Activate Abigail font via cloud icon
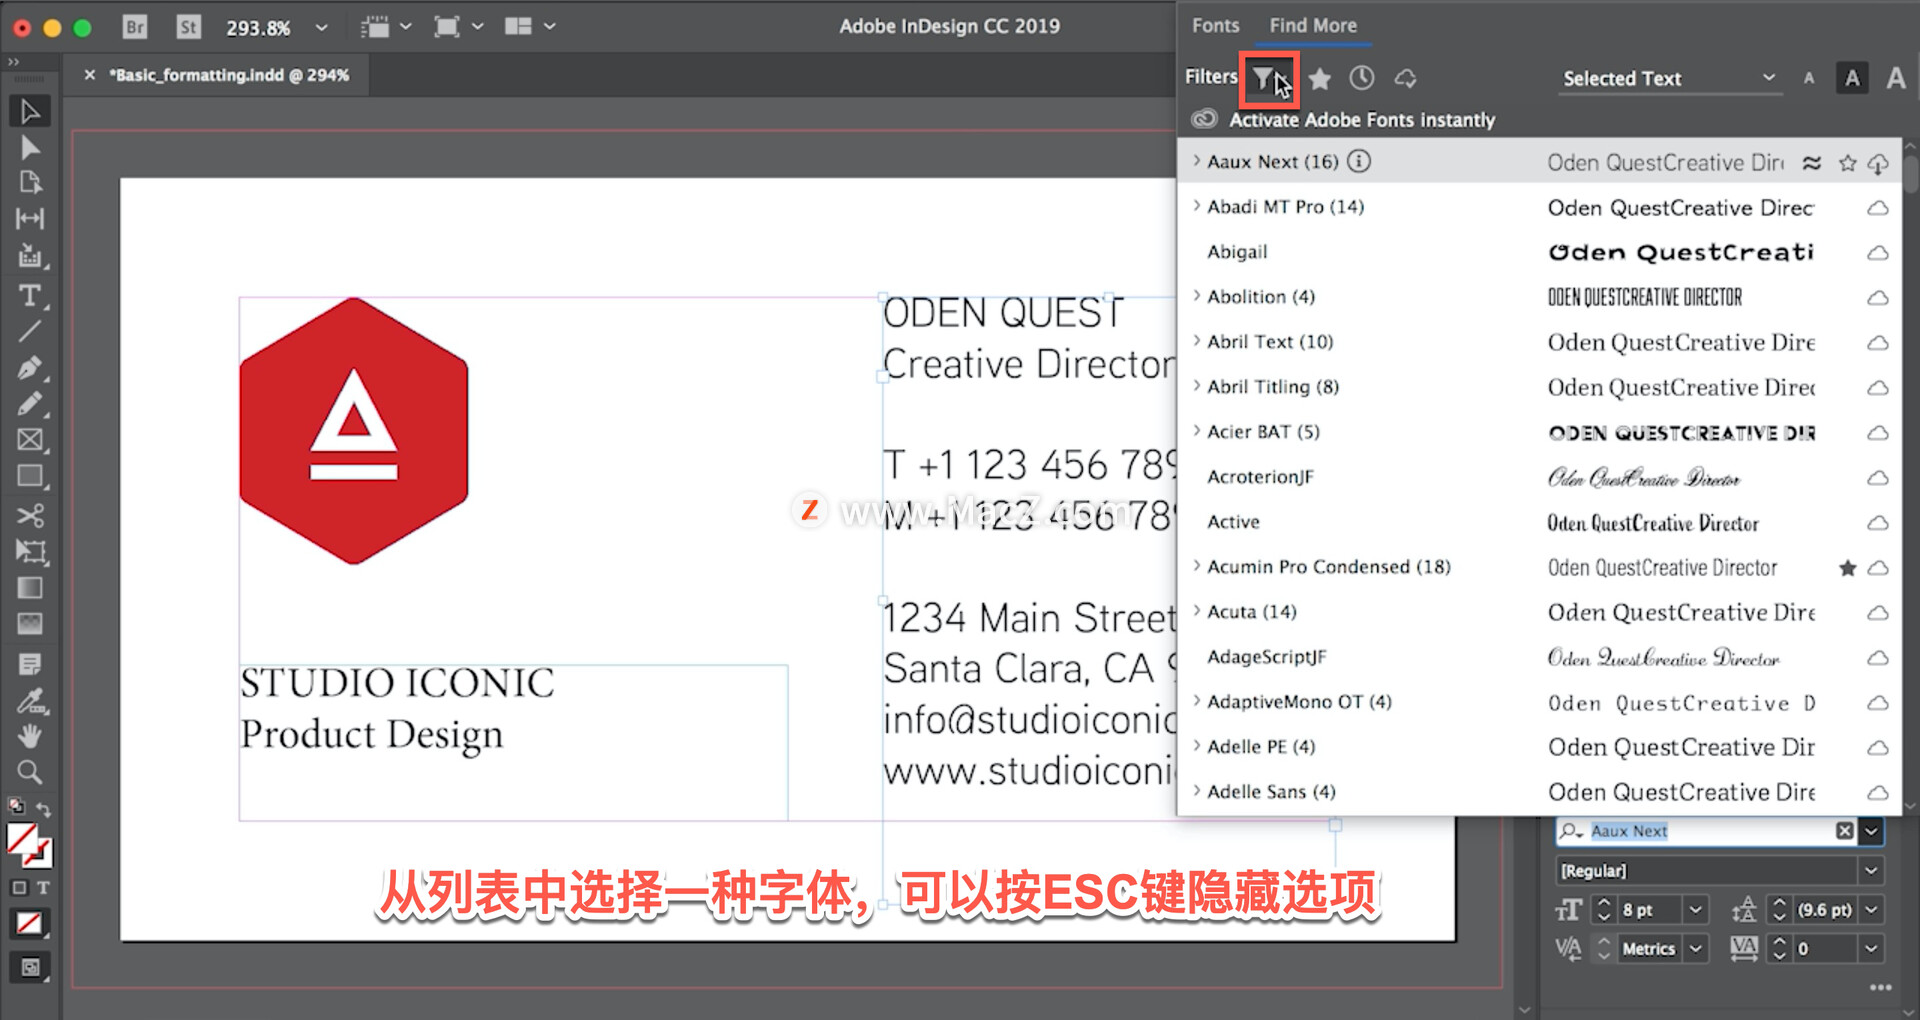Image resolution: width=1920 pixels, height=1020 pixels. pos(1878,252)
